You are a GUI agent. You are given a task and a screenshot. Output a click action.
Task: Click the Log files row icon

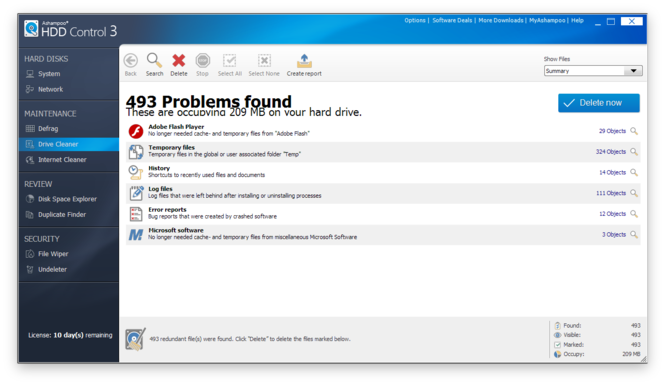136,193
